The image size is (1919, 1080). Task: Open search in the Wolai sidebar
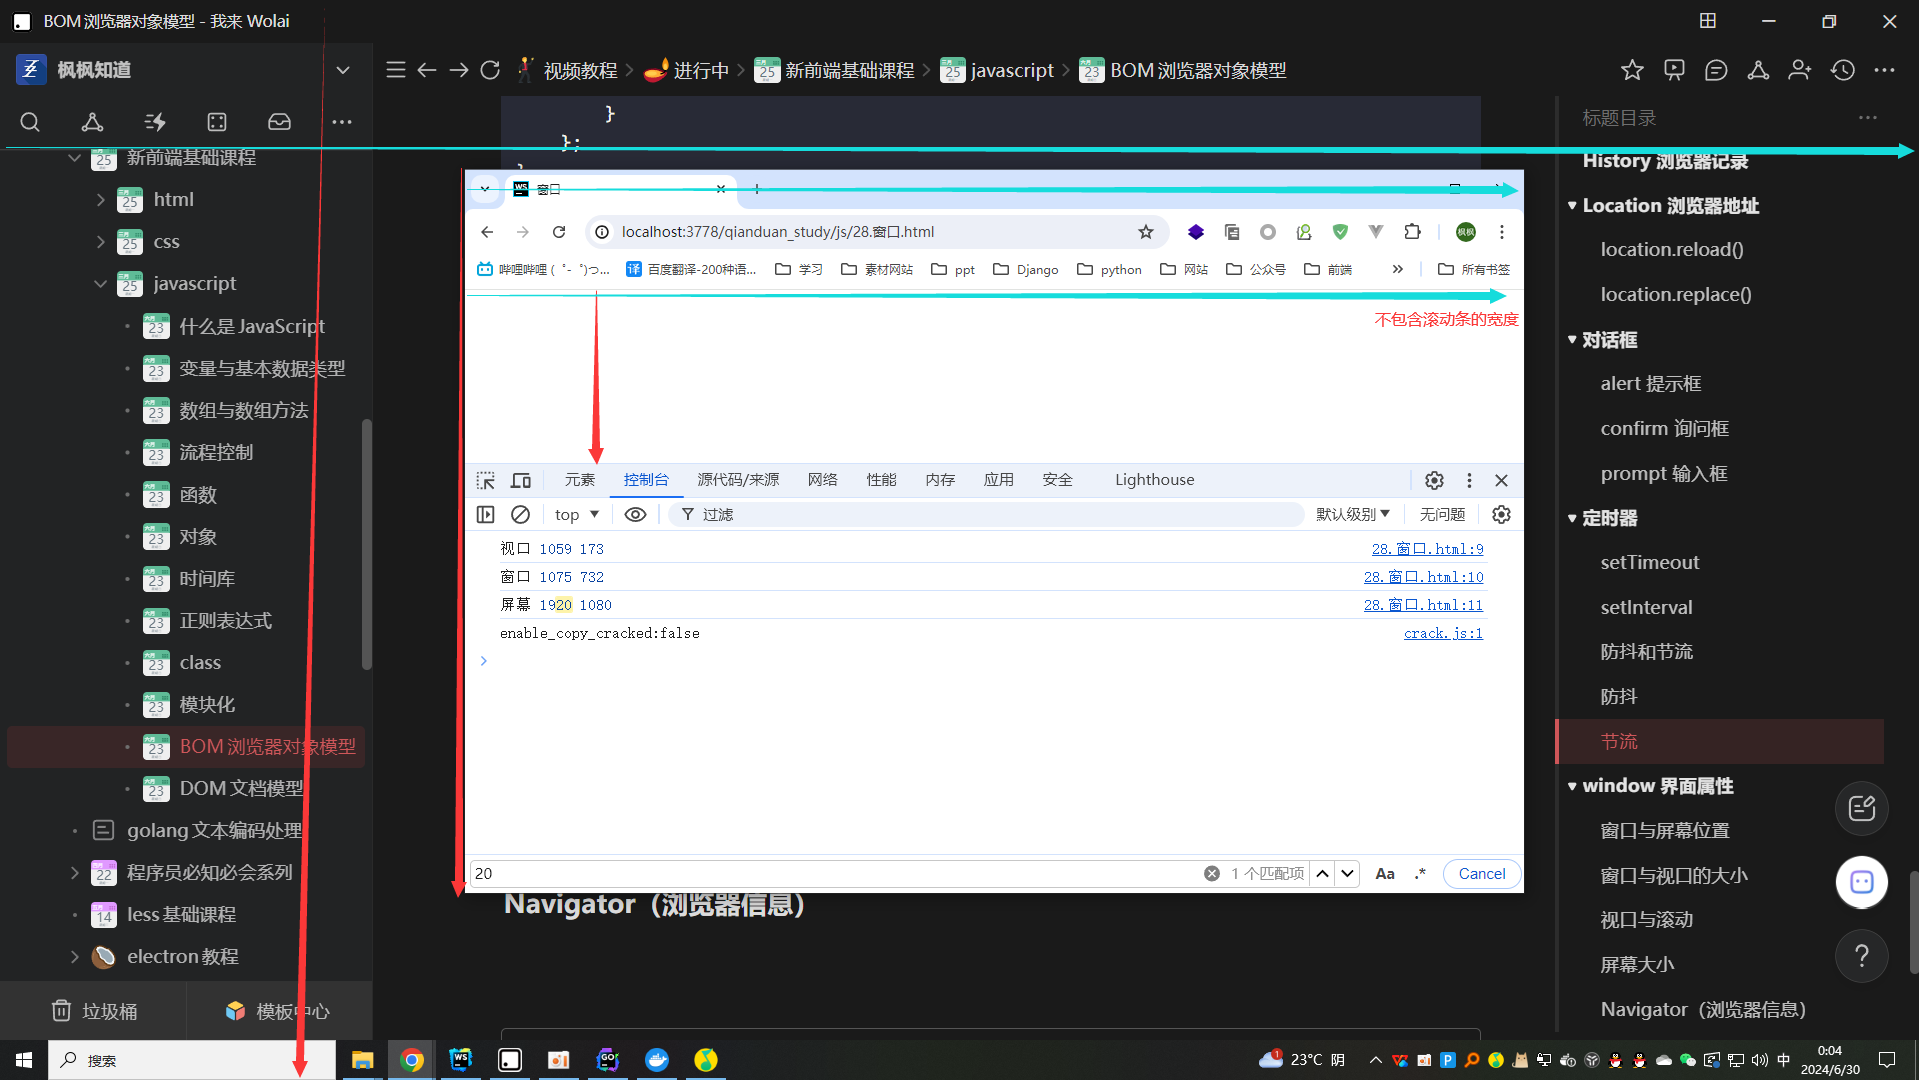[30, 122]
